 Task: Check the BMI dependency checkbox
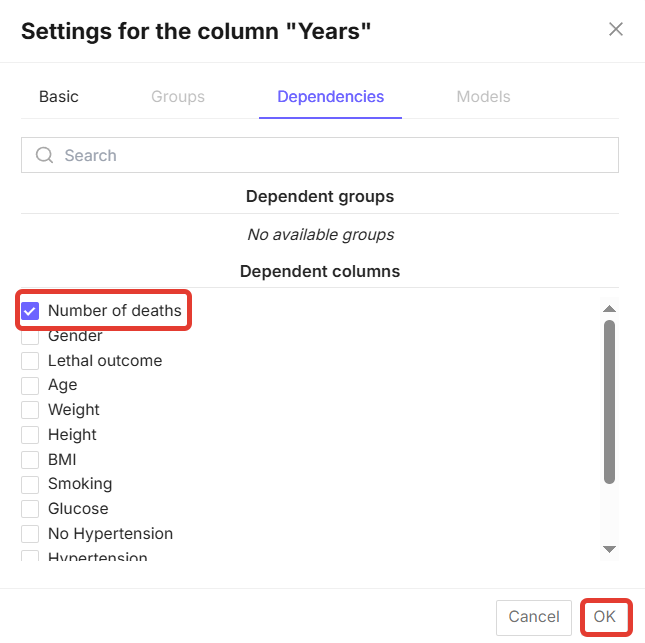click(x=30, y=460)
